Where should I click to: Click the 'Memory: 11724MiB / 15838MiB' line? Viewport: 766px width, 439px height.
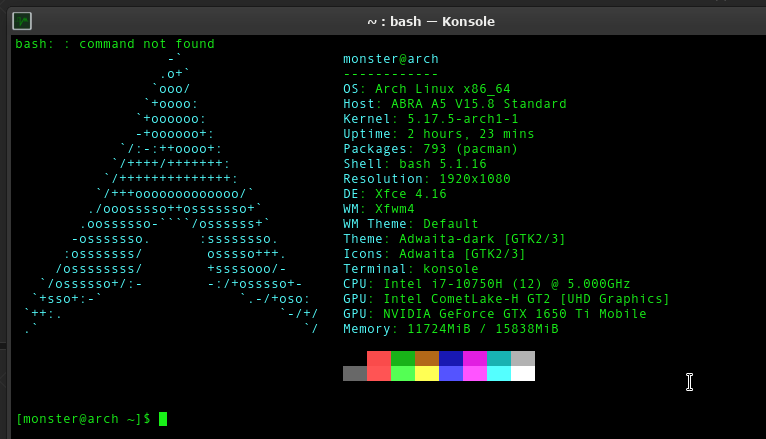450,329
